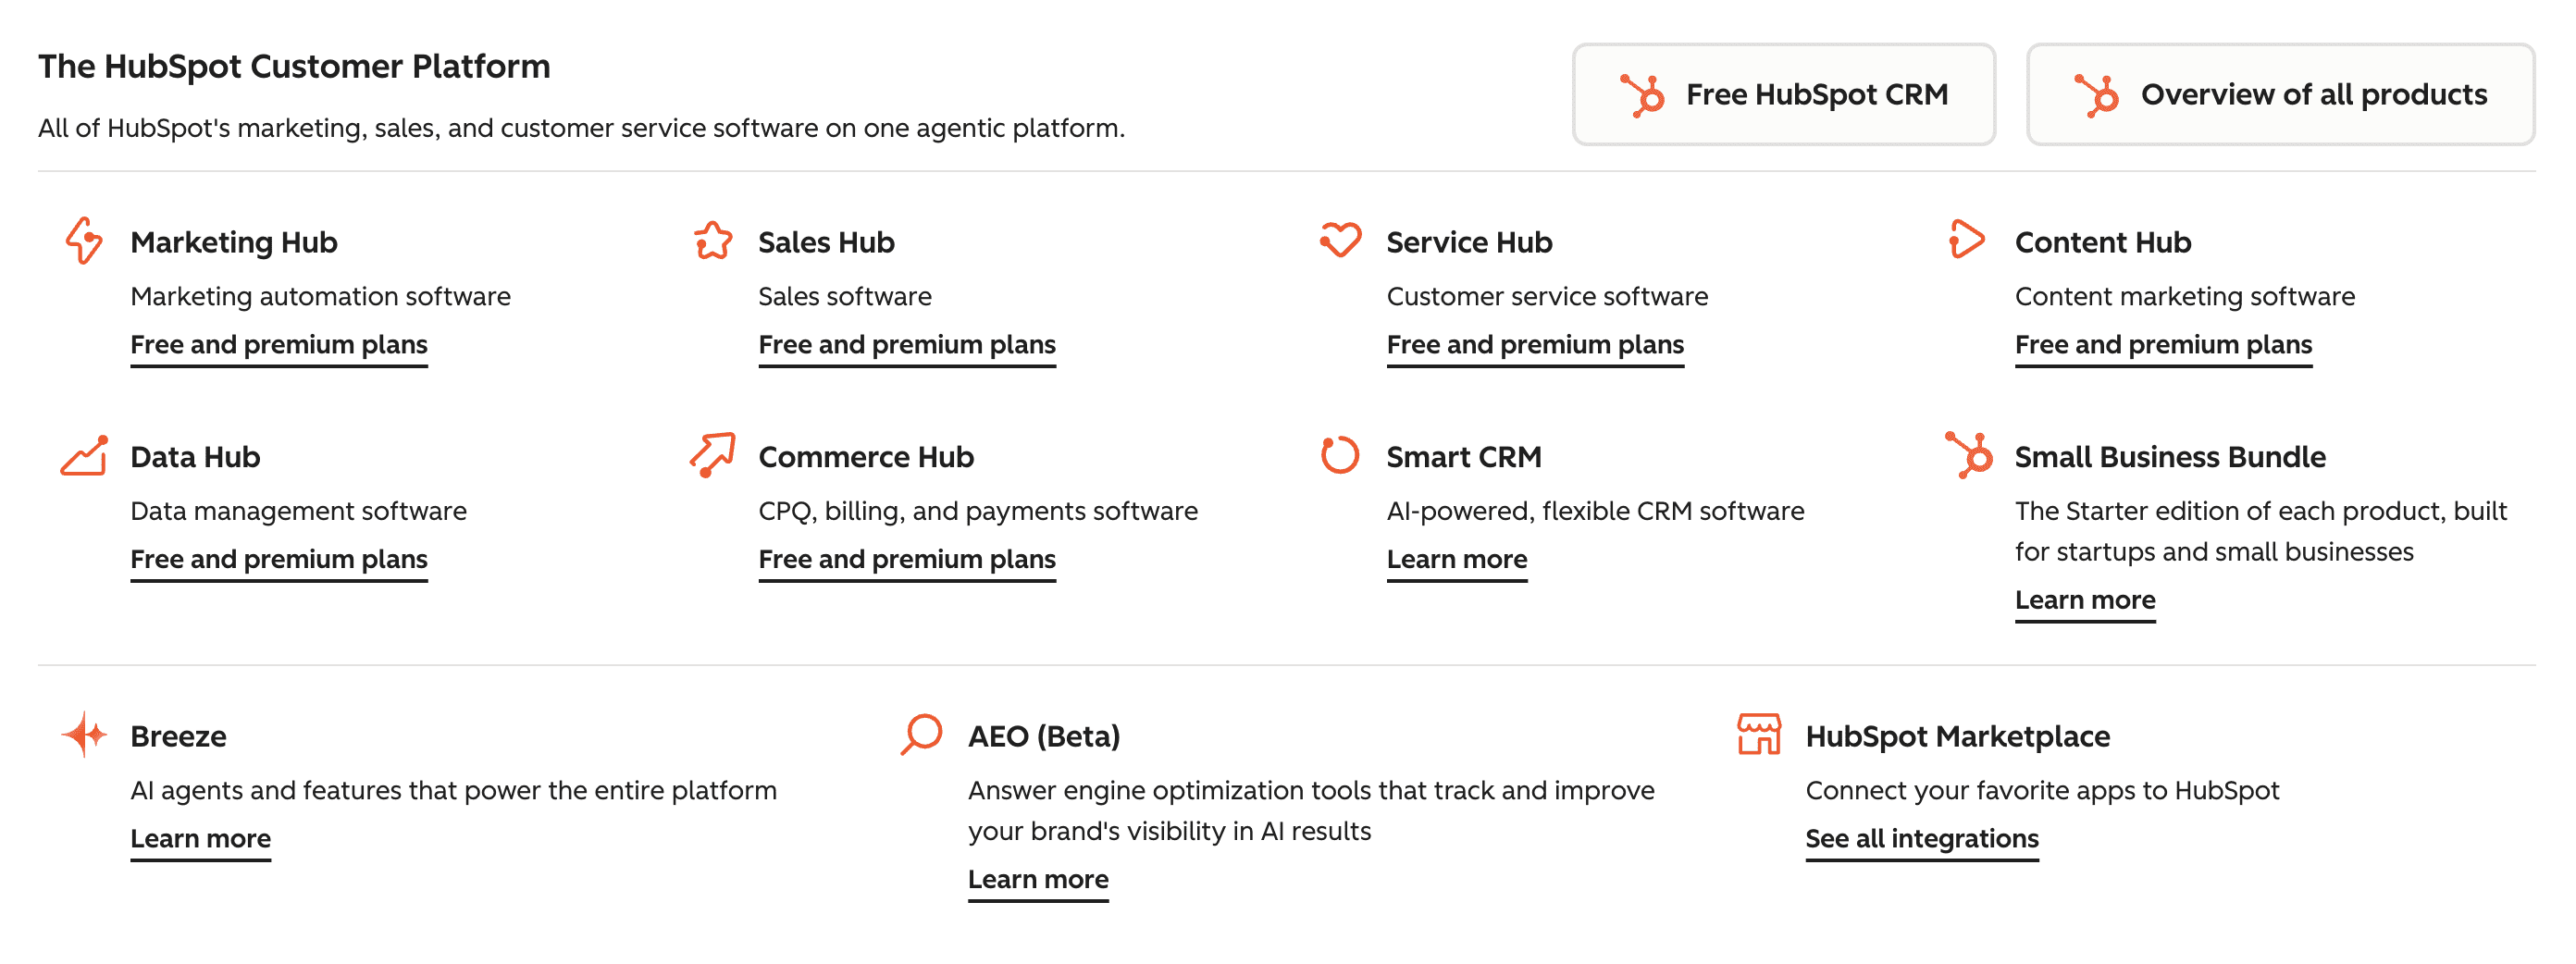Select the AEO (Beta) menu heading
The height and width of the screenshot is (964, 2576).
click(1044, 737)
